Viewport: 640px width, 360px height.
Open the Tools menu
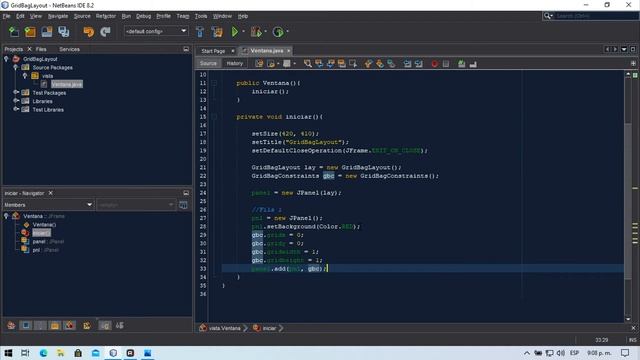point(201,16)
